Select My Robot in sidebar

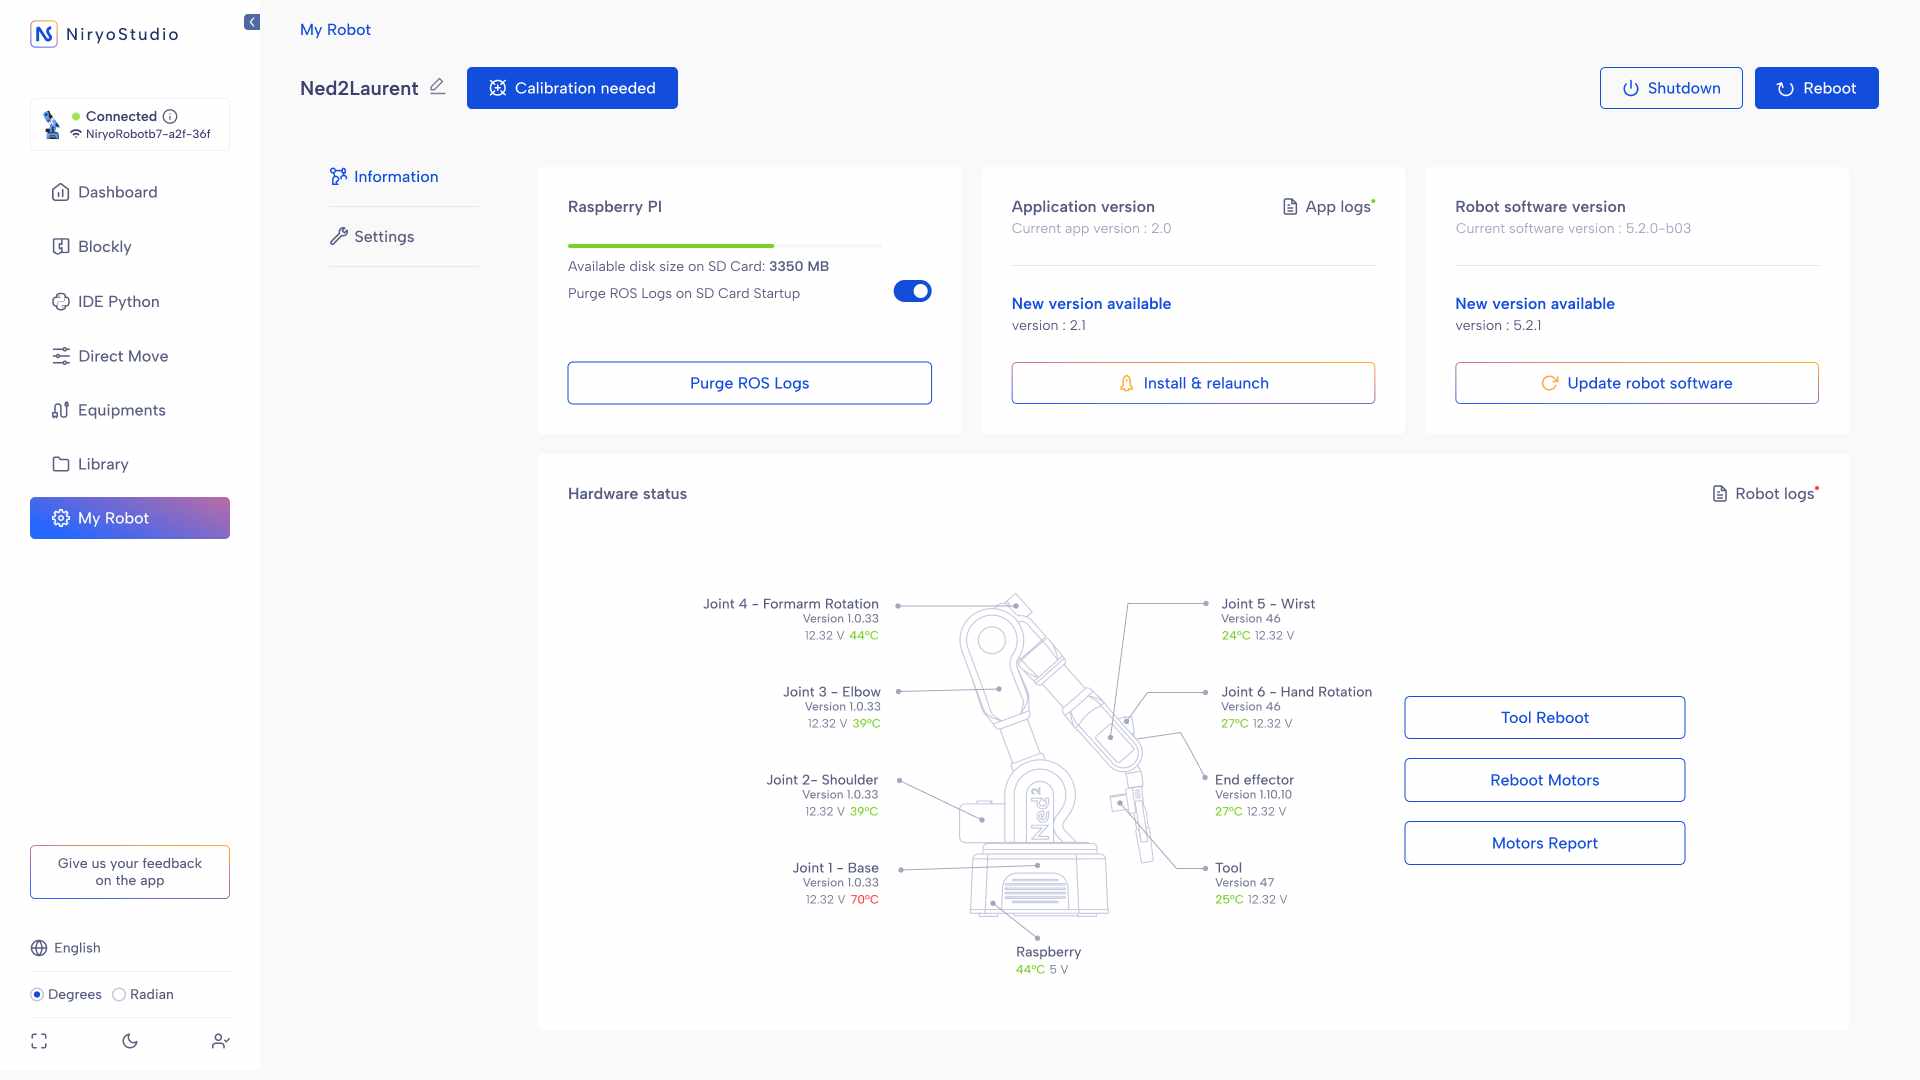point(130,518)
